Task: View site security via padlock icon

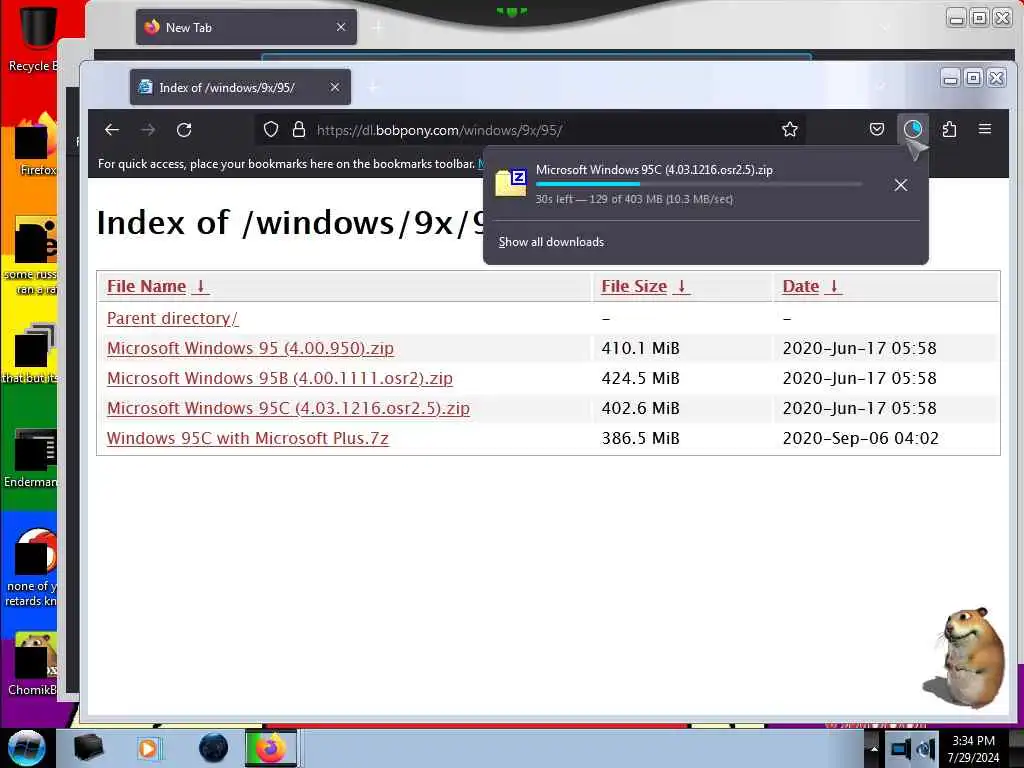Action: [299, 130]
